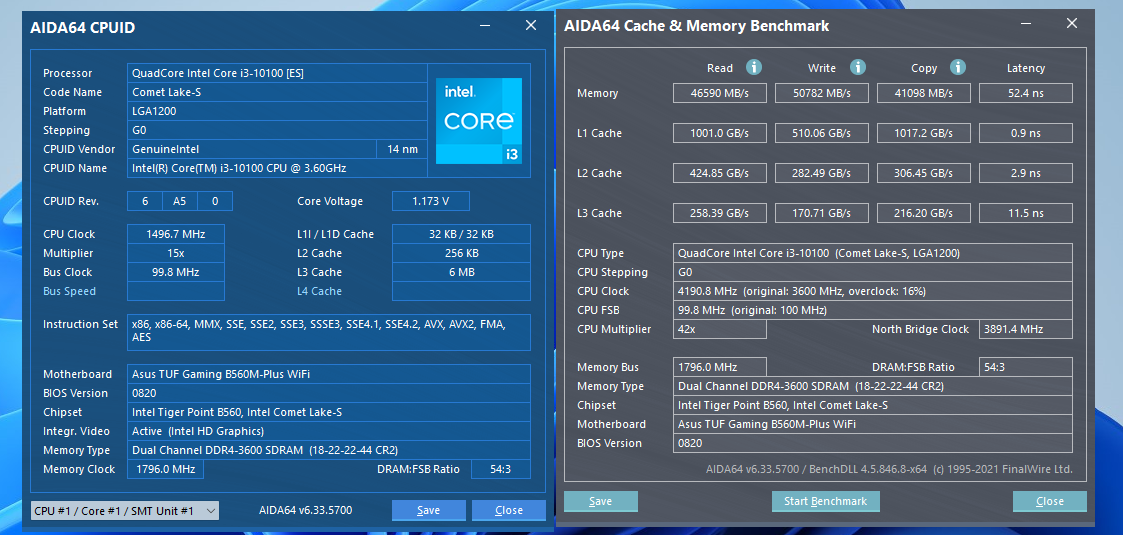Click the Code Name value Comet Lake-S
Viewport: 1123px width, 535px height.
click(x=277, y=92)
